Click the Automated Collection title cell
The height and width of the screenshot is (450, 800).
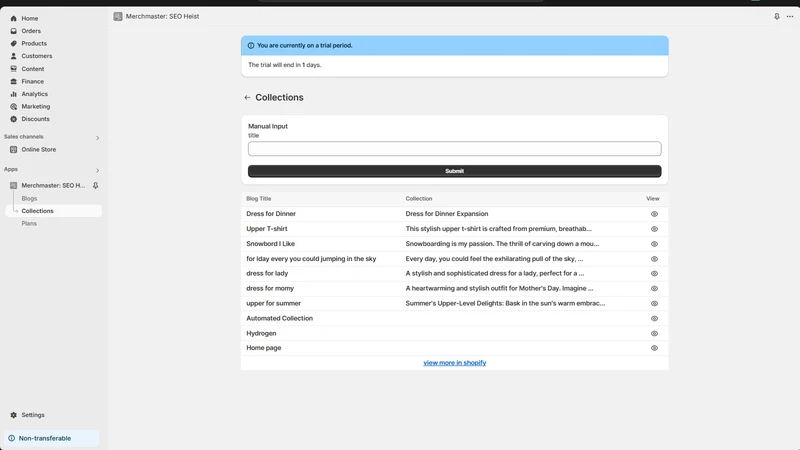pos(280,318)
